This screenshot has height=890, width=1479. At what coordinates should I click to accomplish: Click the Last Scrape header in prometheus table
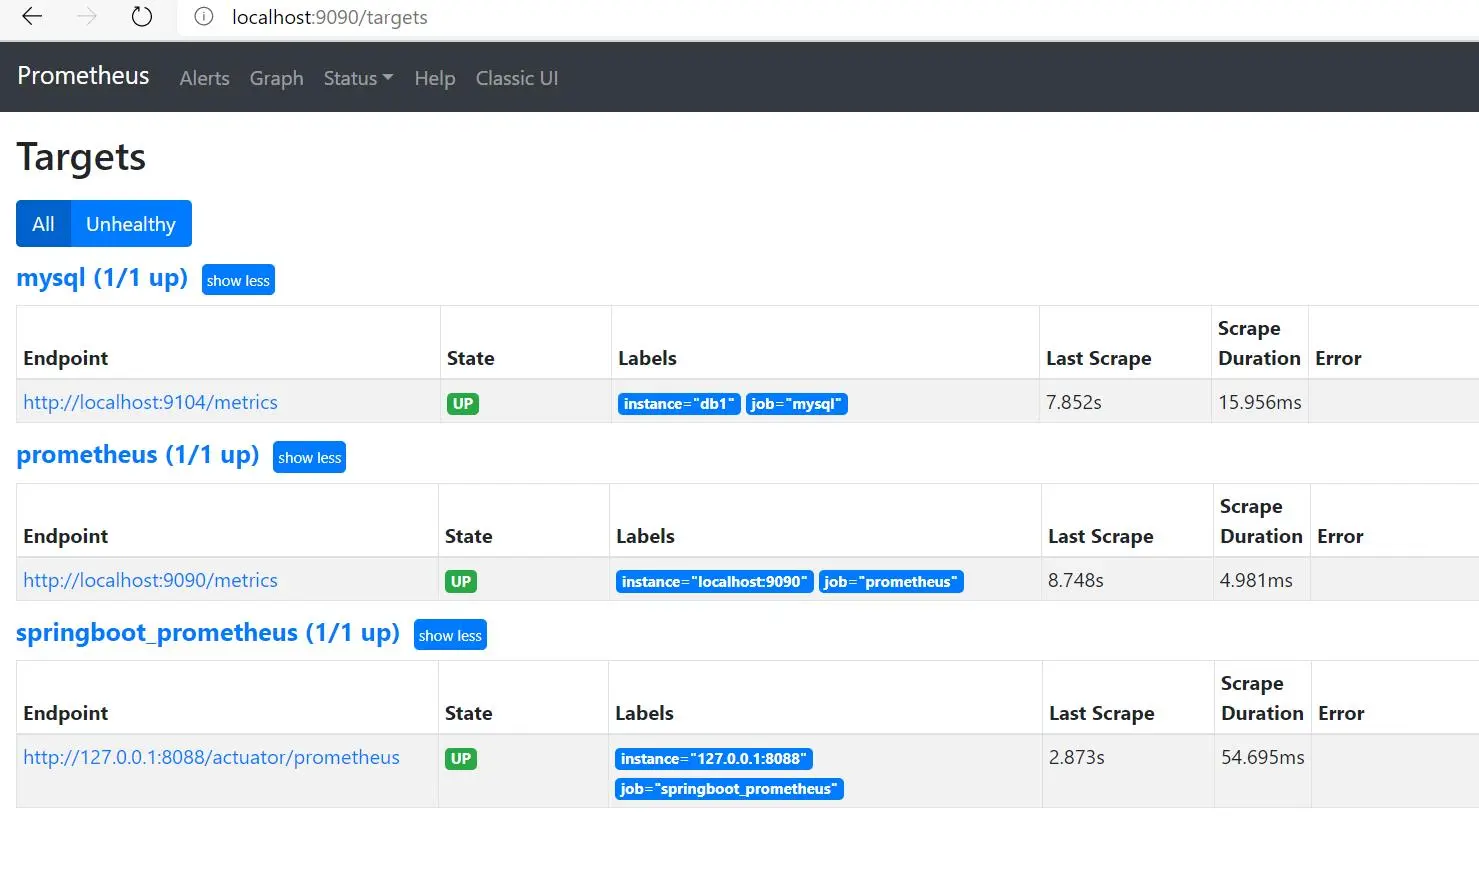point(1101,536)
